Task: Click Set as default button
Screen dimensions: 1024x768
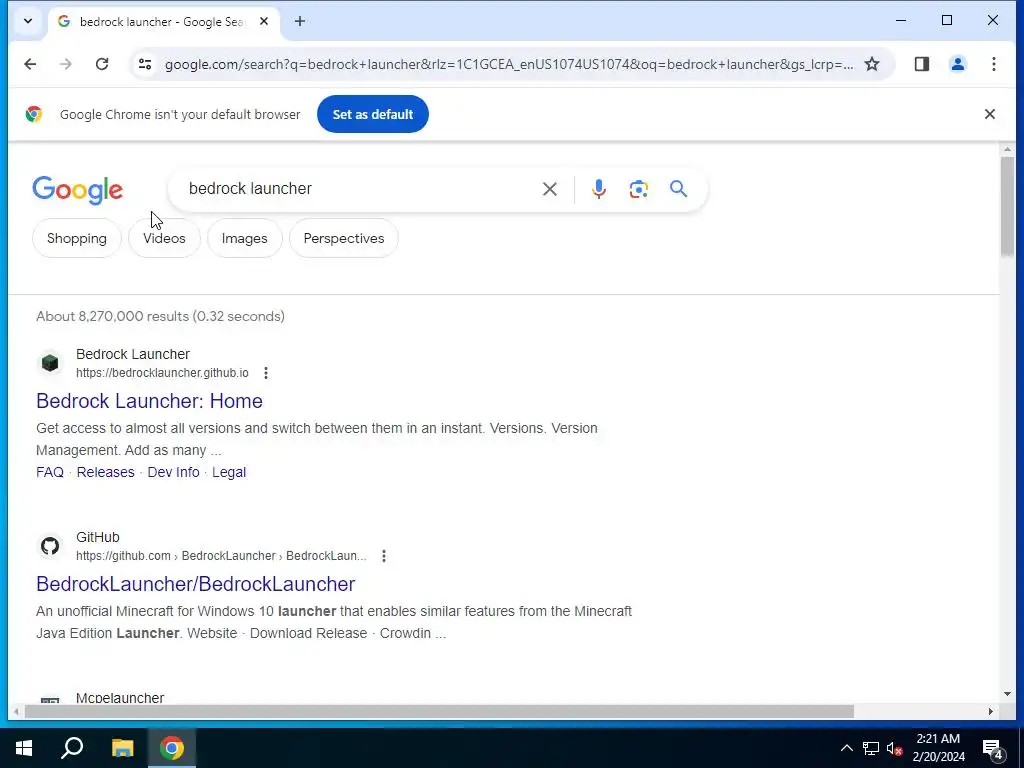Action: (x=373, y=114)
